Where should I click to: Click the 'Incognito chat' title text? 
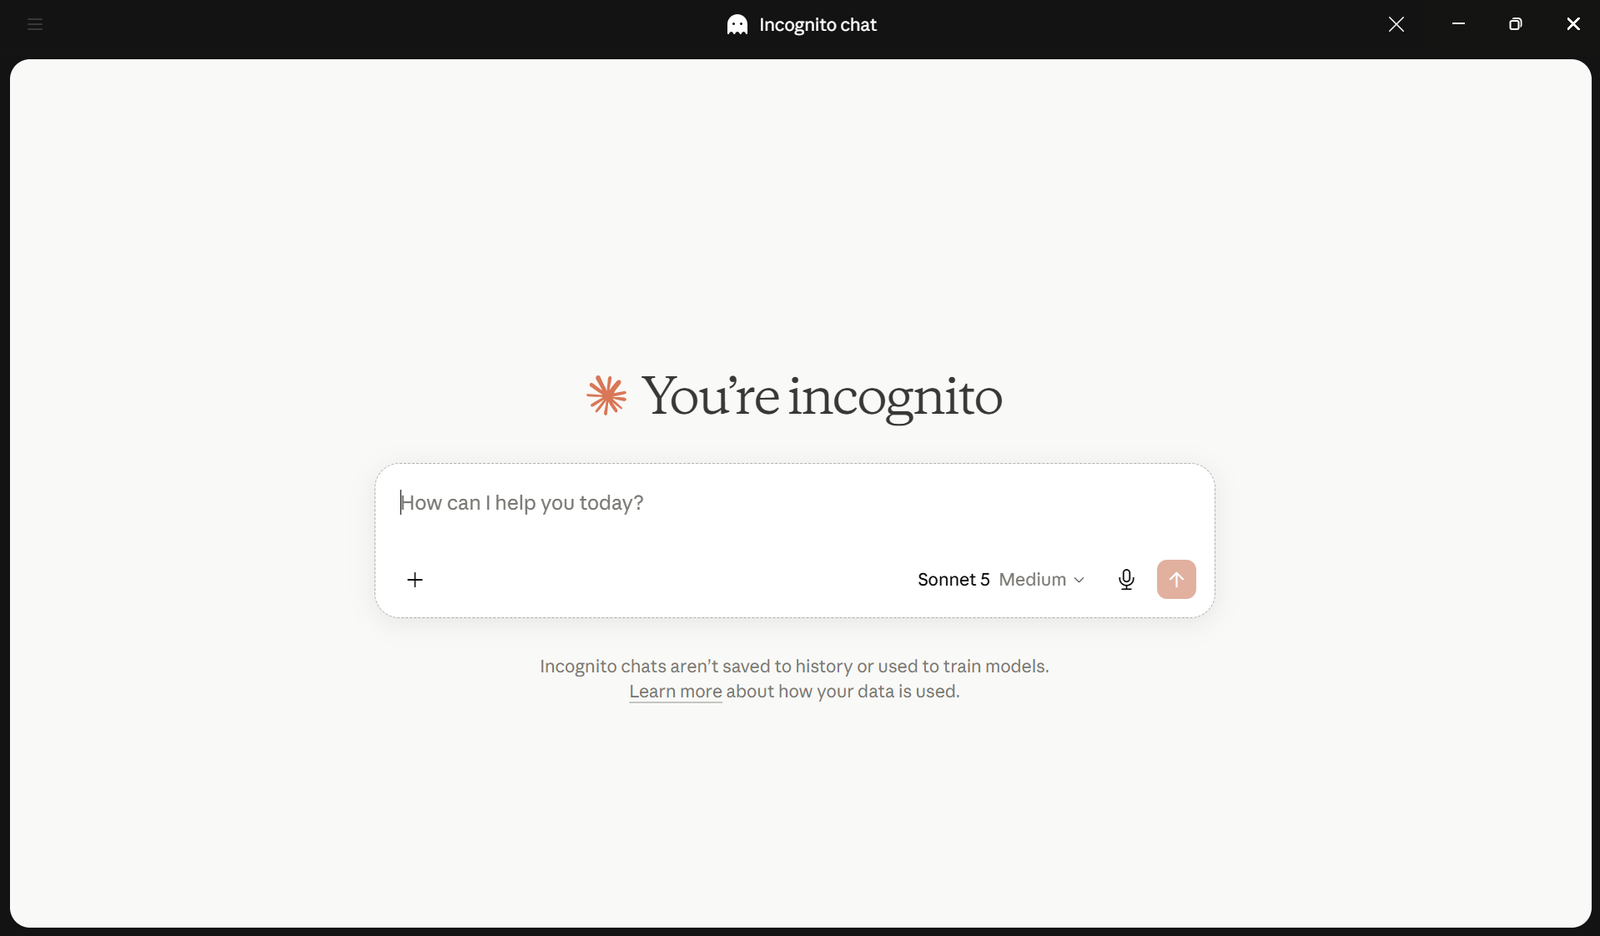(x=818, y=25)
